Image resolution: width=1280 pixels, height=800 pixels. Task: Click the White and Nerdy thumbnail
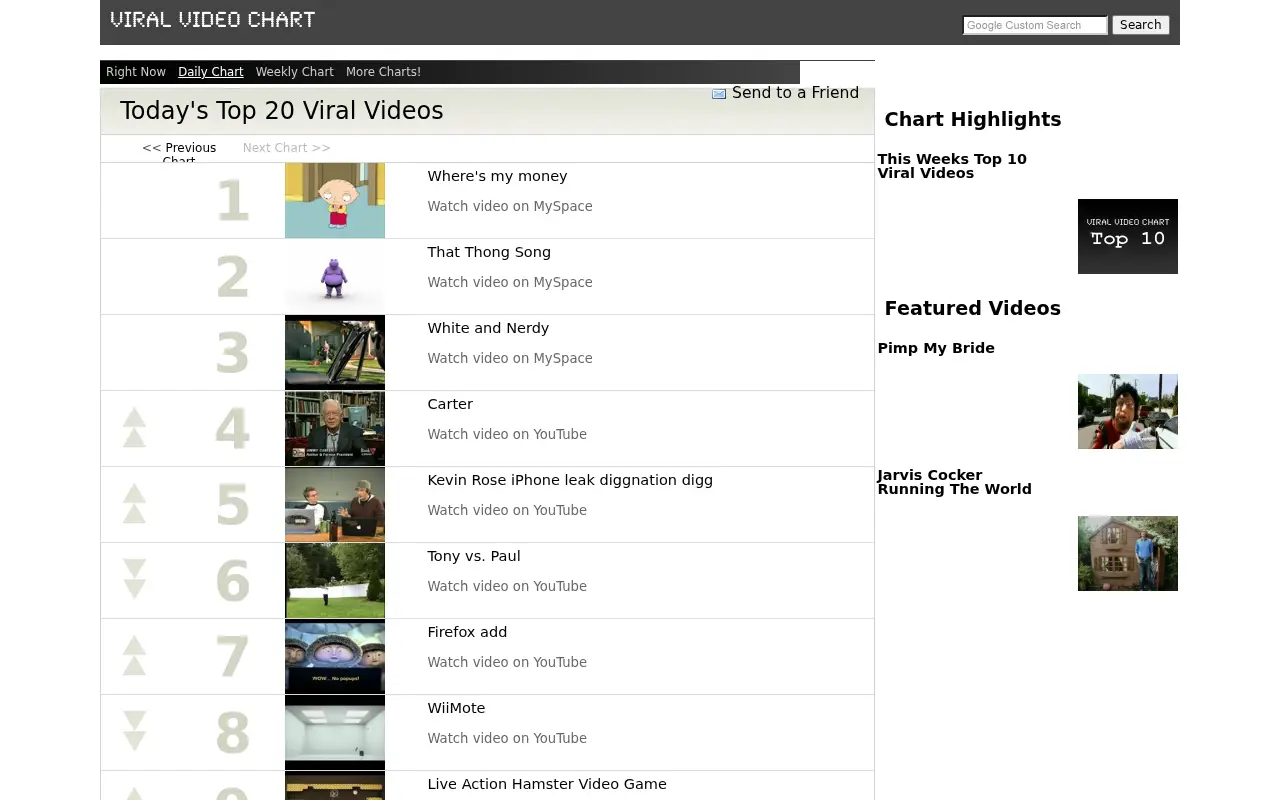tap(335, 352)
